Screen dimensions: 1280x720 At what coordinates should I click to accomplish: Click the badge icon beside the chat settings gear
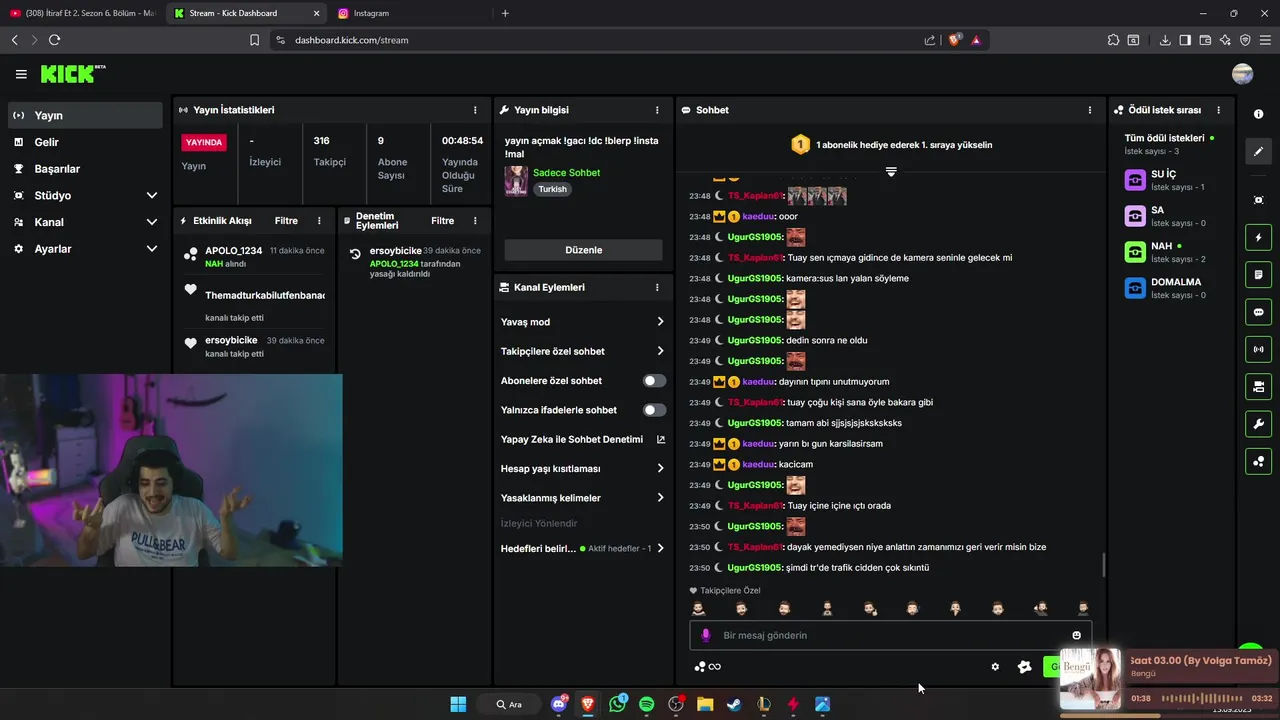click(x=1024, y=667)
